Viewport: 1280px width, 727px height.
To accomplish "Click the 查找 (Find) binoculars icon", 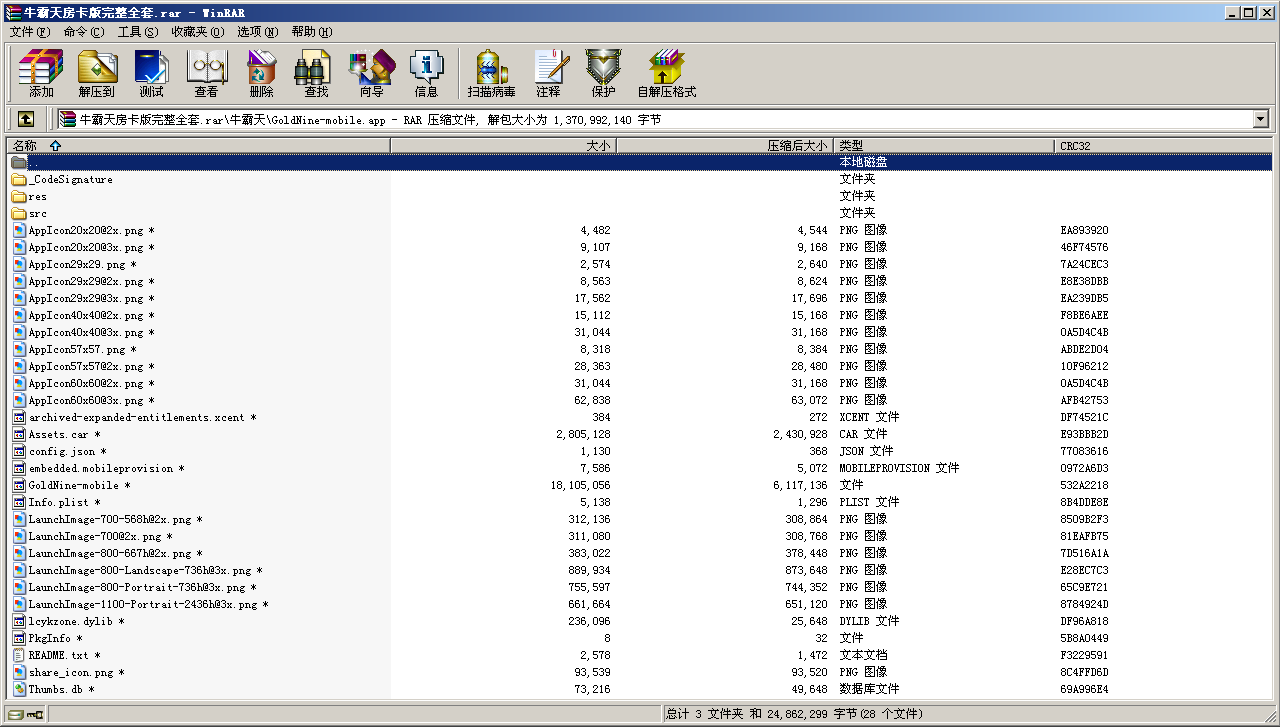I will [x=315, y=74].
